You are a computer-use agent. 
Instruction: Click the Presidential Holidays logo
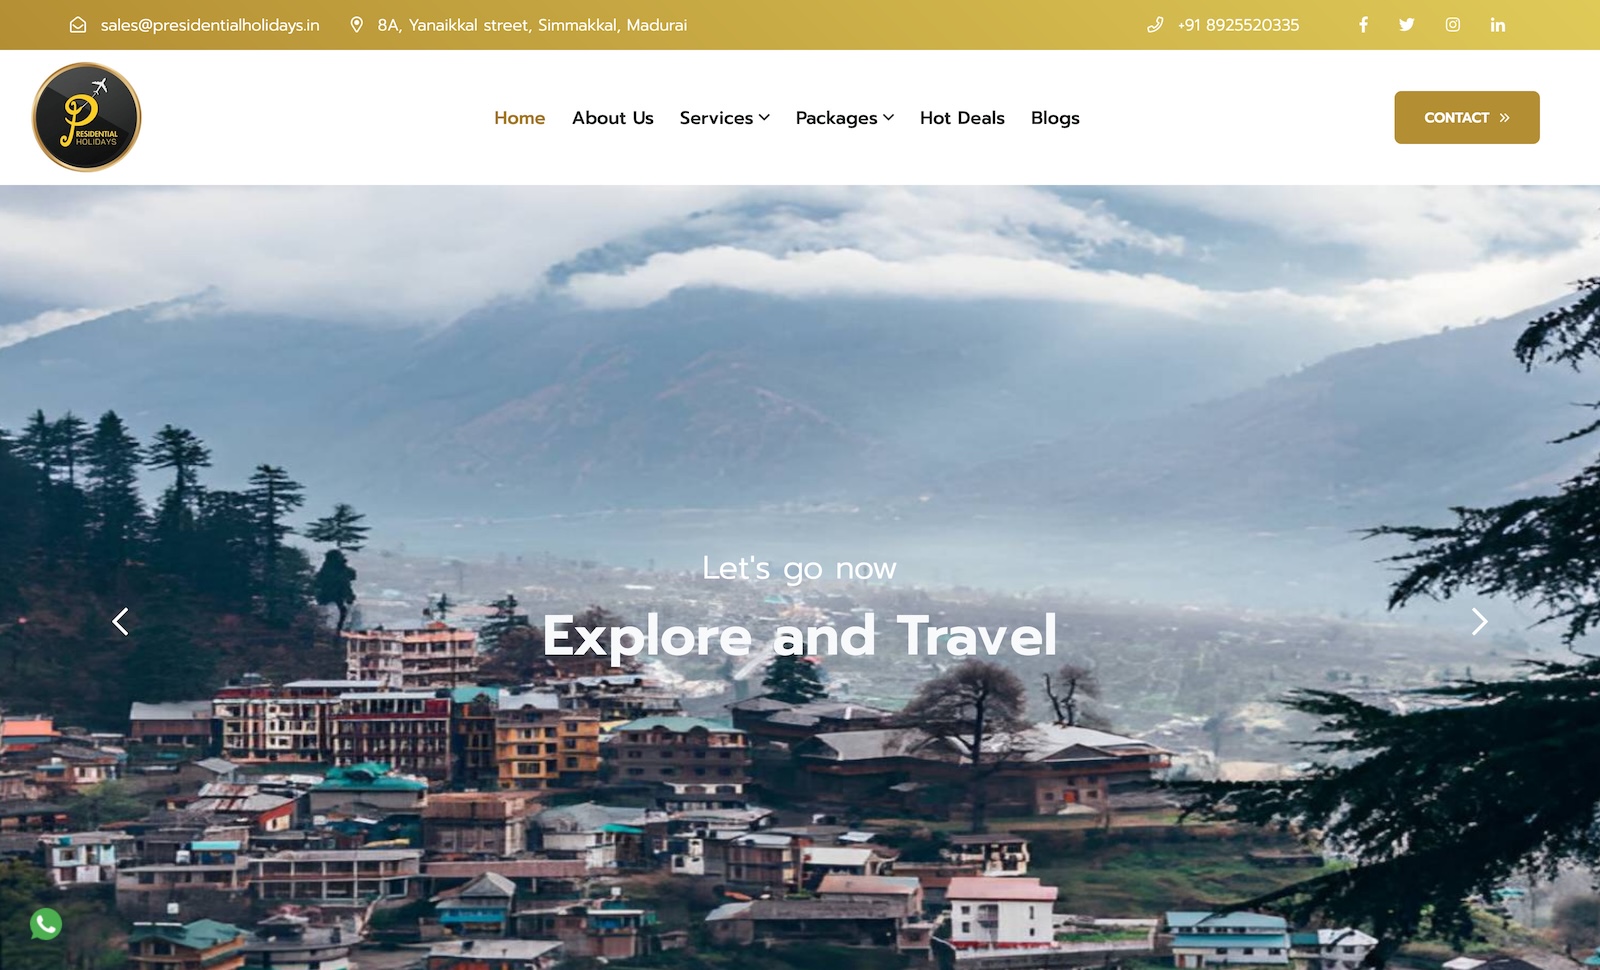pyautogui.click(x=87, y=117)
